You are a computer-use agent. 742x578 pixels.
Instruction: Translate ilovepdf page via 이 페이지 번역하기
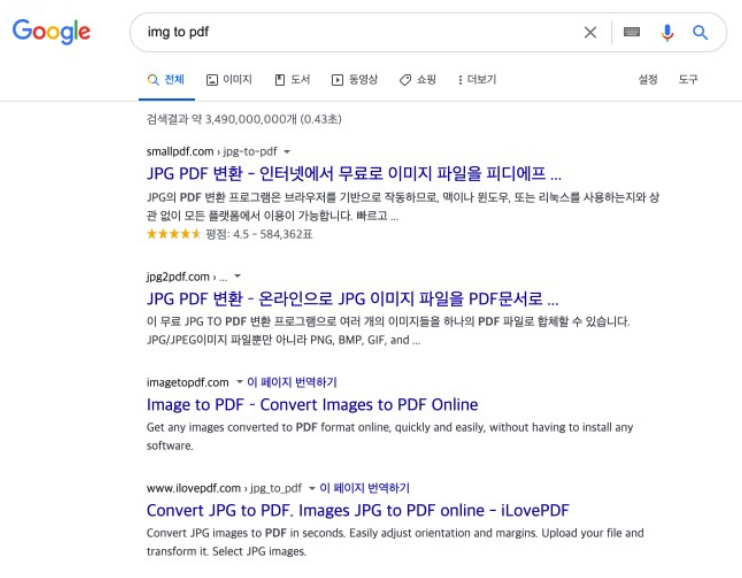click(364, 488)
